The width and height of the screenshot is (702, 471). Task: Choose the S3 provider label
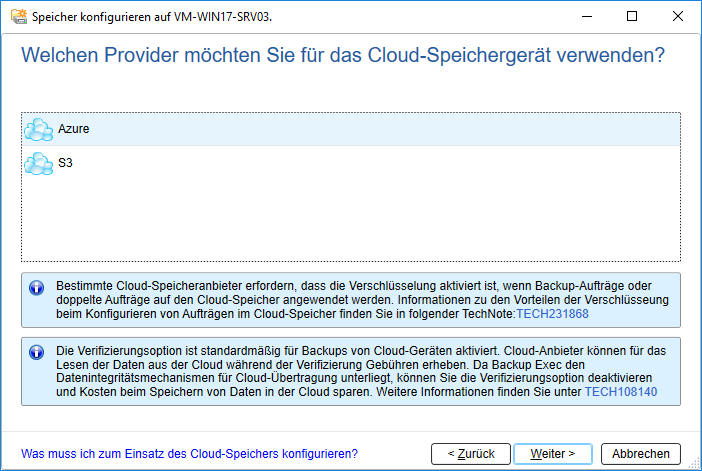[65, 162]
